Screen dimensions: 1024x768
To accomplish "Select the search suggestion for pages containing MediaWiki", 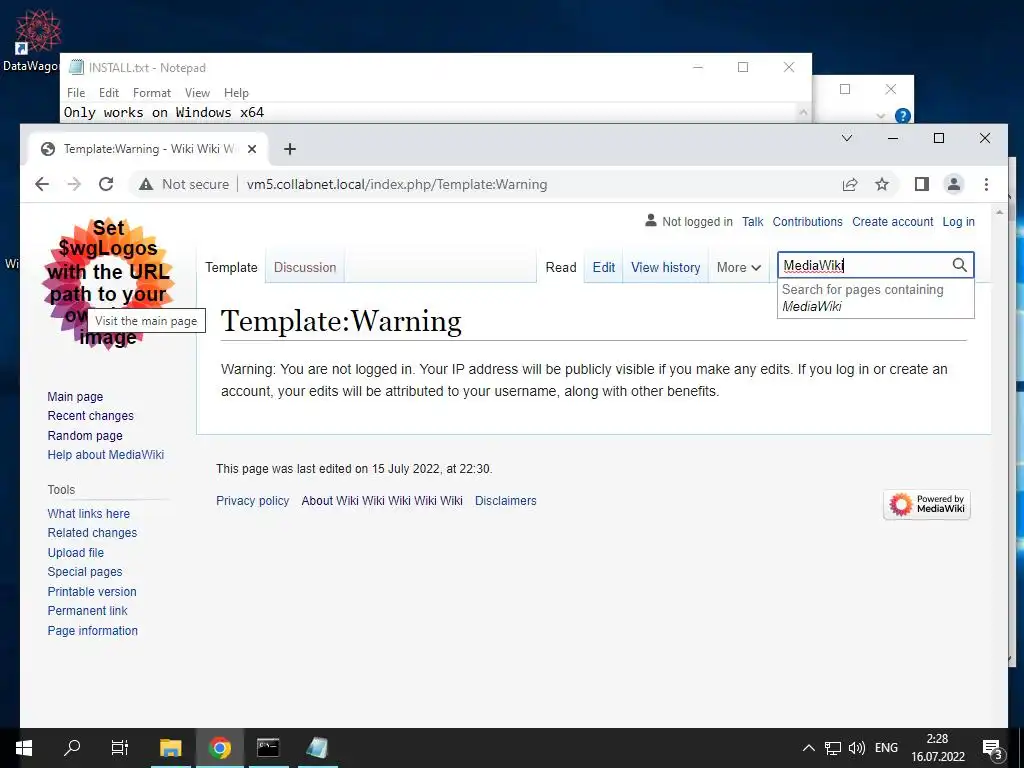I will 875,298.
